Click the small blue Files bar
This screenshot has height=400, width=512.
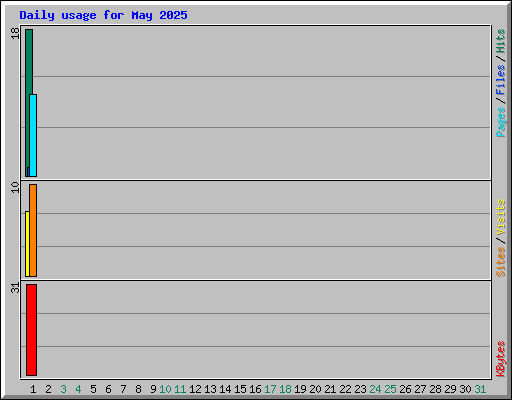(28, 172)
